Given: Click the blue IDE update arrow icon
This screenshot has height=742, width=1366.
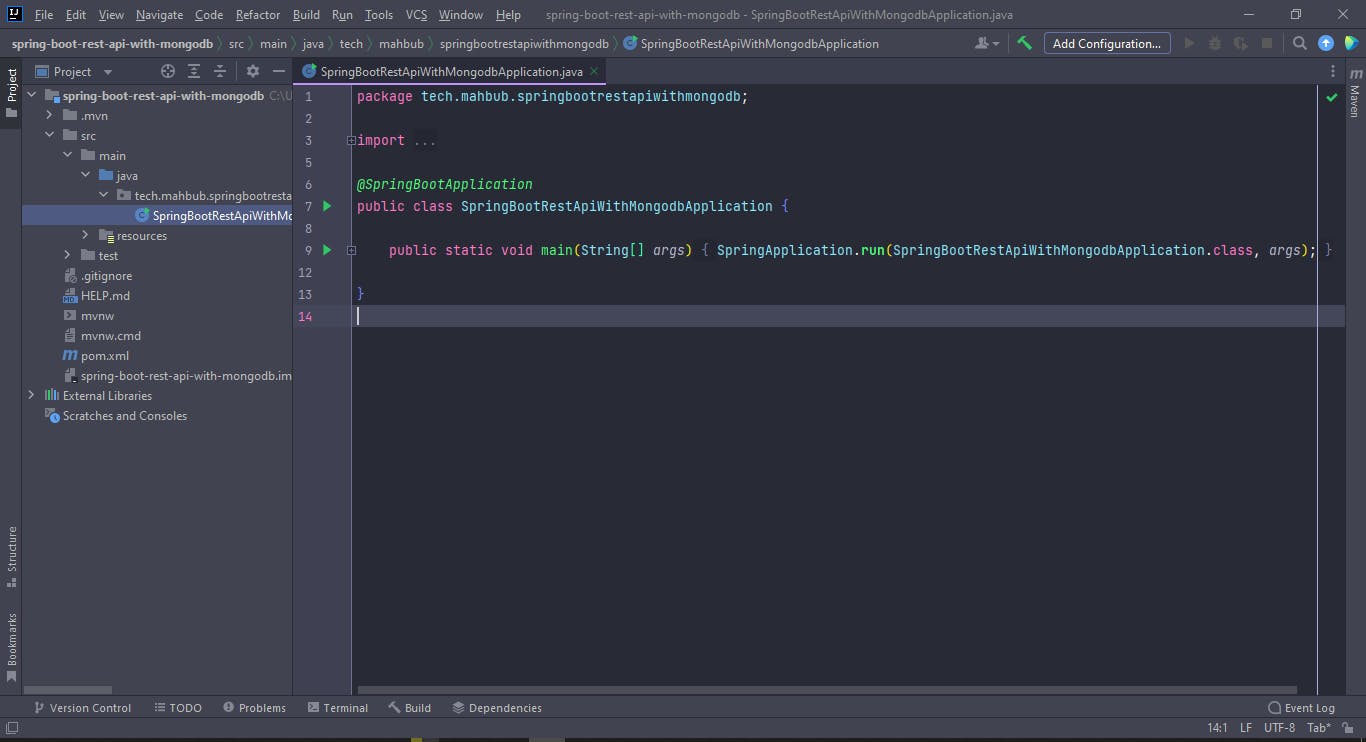Looking at the screenshot, I should (x=1325, y=43).
